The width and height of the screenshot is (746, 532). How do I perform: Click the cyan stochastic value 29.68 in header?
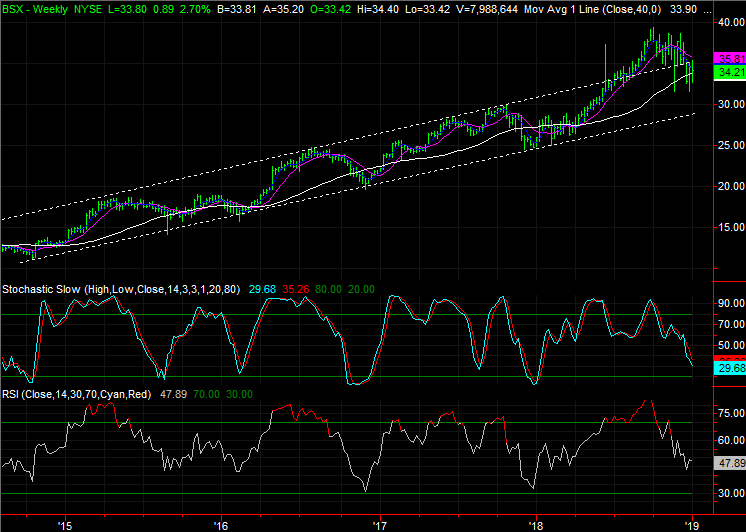[262, 289]
